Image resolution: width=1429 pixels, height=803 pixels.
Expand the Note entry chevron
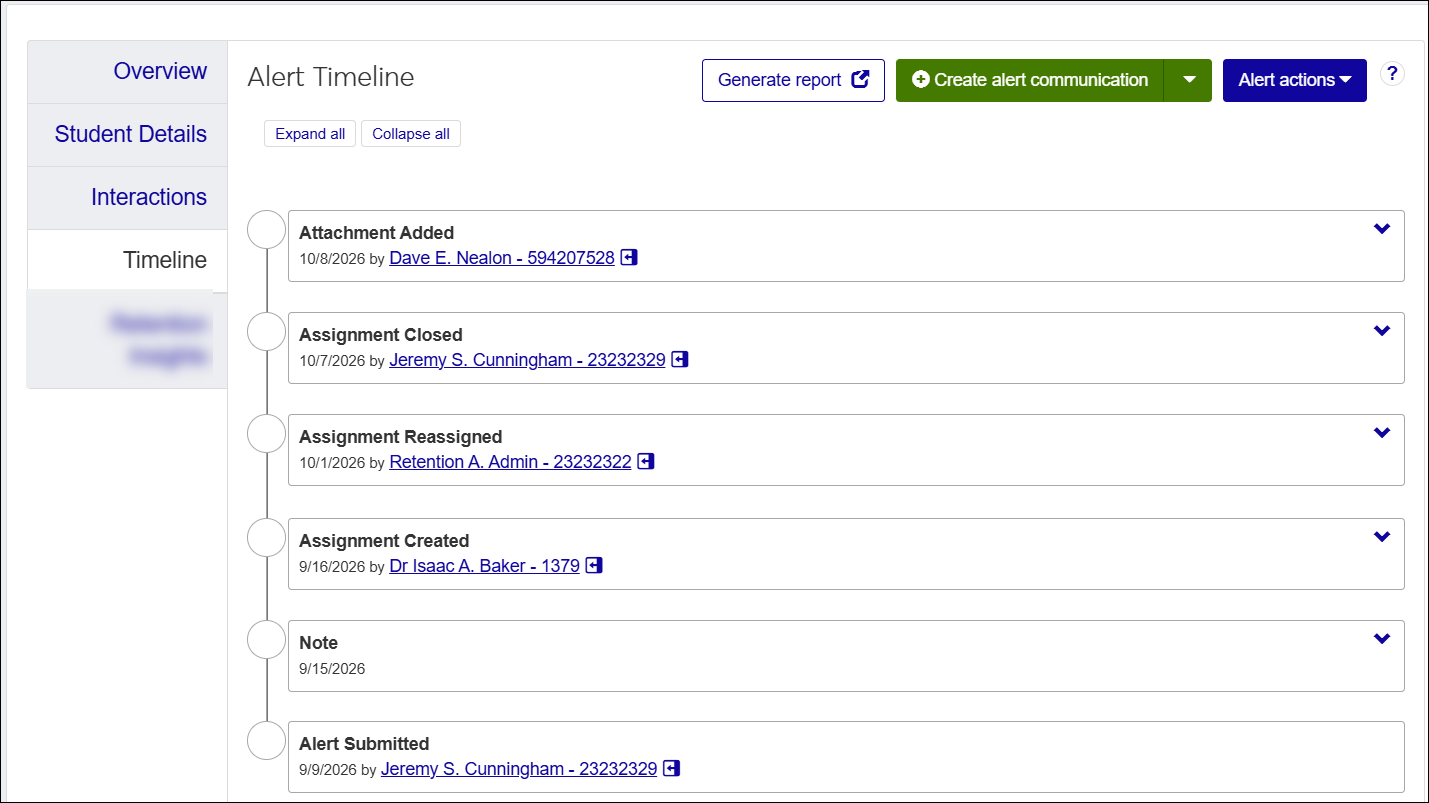pos(1382,639)
